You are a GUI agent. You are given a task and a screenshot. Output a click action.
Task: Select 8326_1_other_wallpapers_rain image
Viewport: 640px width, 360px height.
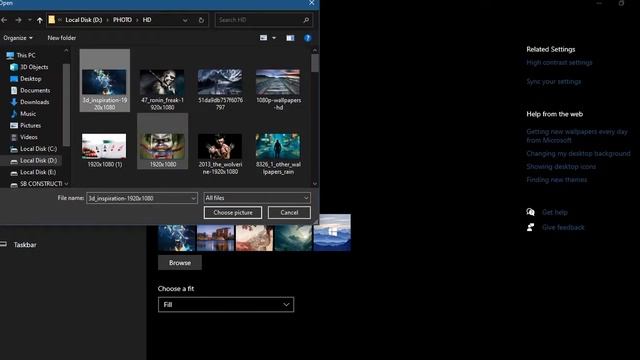tap(278, 153)
